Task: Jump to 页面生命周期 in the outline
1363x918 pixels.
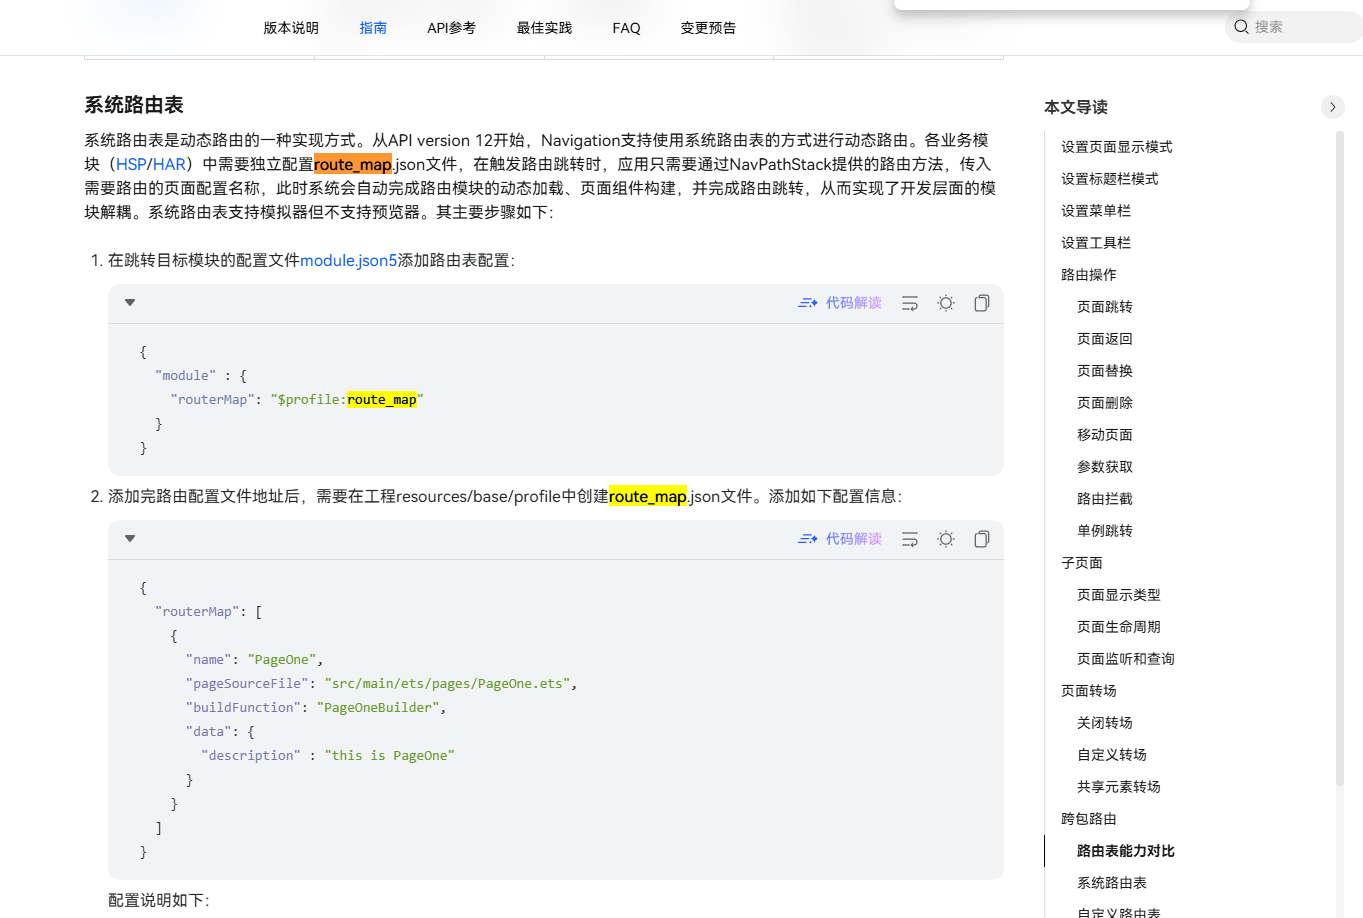Action: click(x=1118, y=627)
